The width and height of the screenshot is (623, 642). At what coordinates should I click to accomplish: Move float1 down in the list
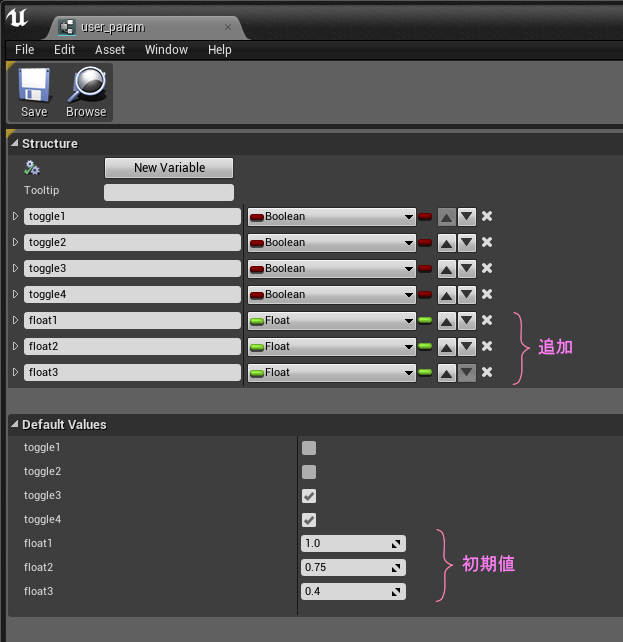tap(467, 321)
